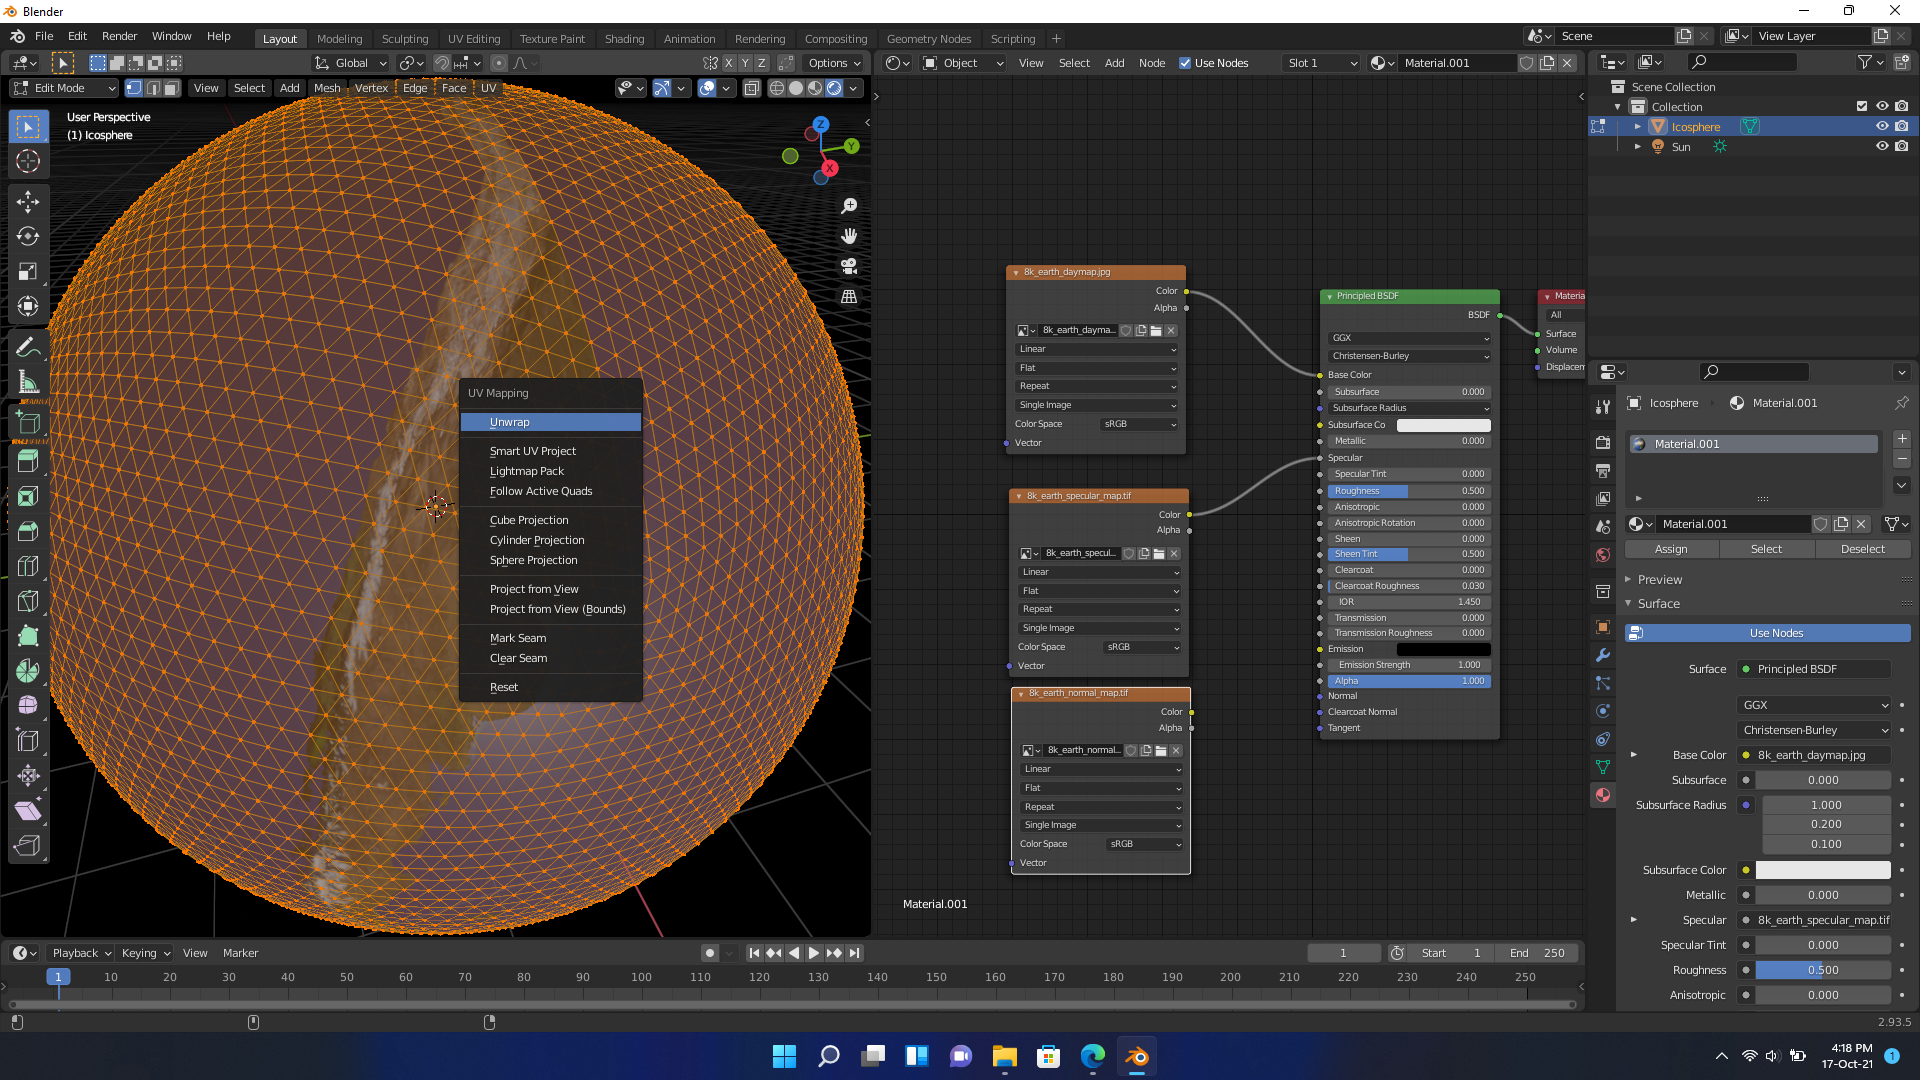
Task: Open GGX distribution dropdown in Principled BSDF node
Action: (x=1410, y=338)
